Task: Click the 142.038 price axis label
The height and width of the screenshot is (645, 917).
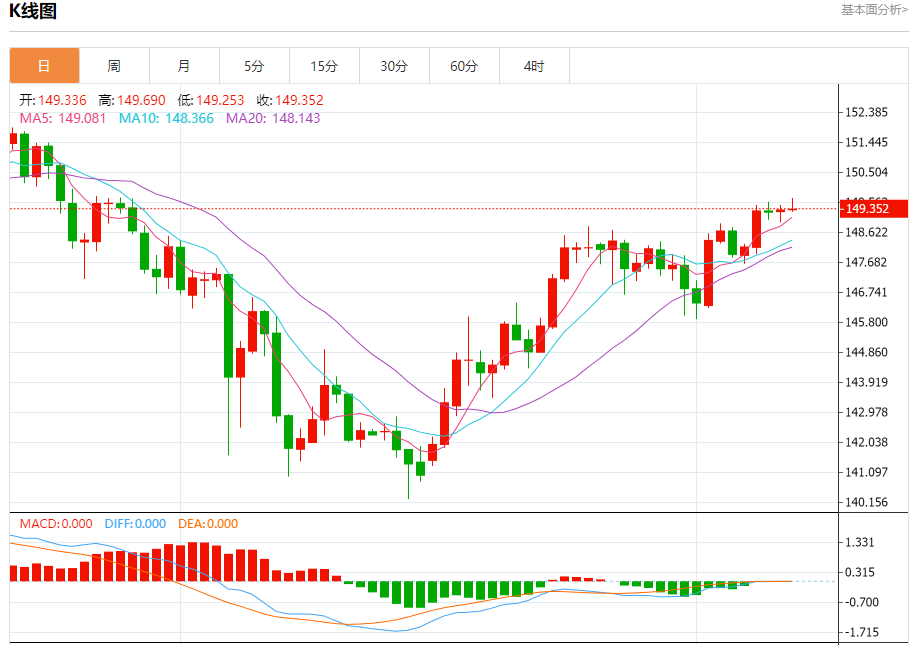Action: click(867, 442)
